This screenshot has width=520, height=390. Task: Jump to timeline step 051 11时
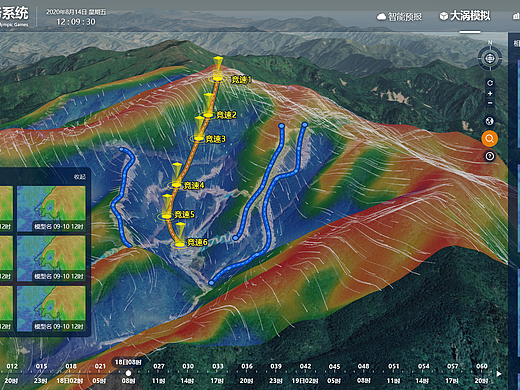(393, 373)
